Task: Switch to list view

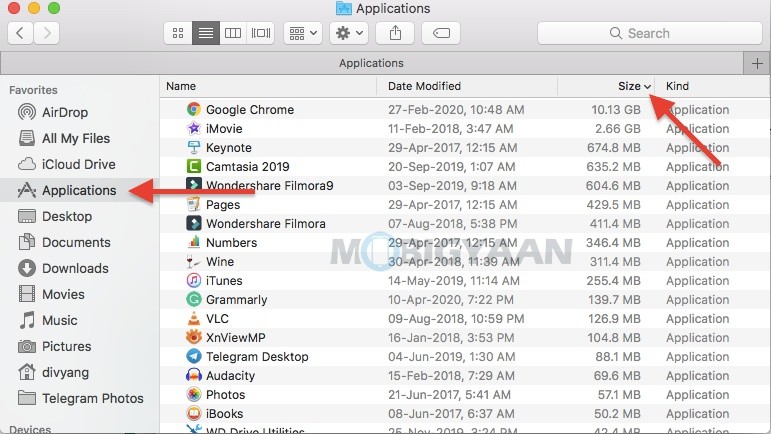Action: pyautogui.click(x=206, y=33)
